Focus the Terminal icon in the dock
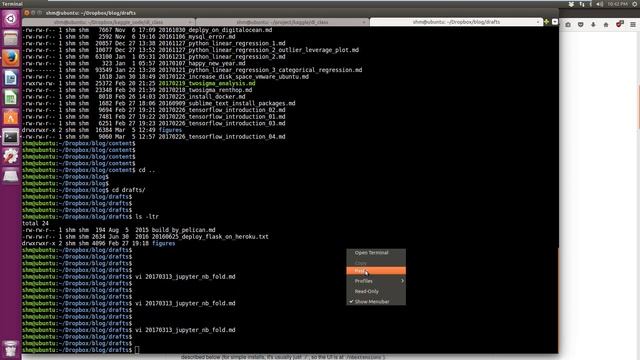 pyautogui.click(x=11, y=137)
